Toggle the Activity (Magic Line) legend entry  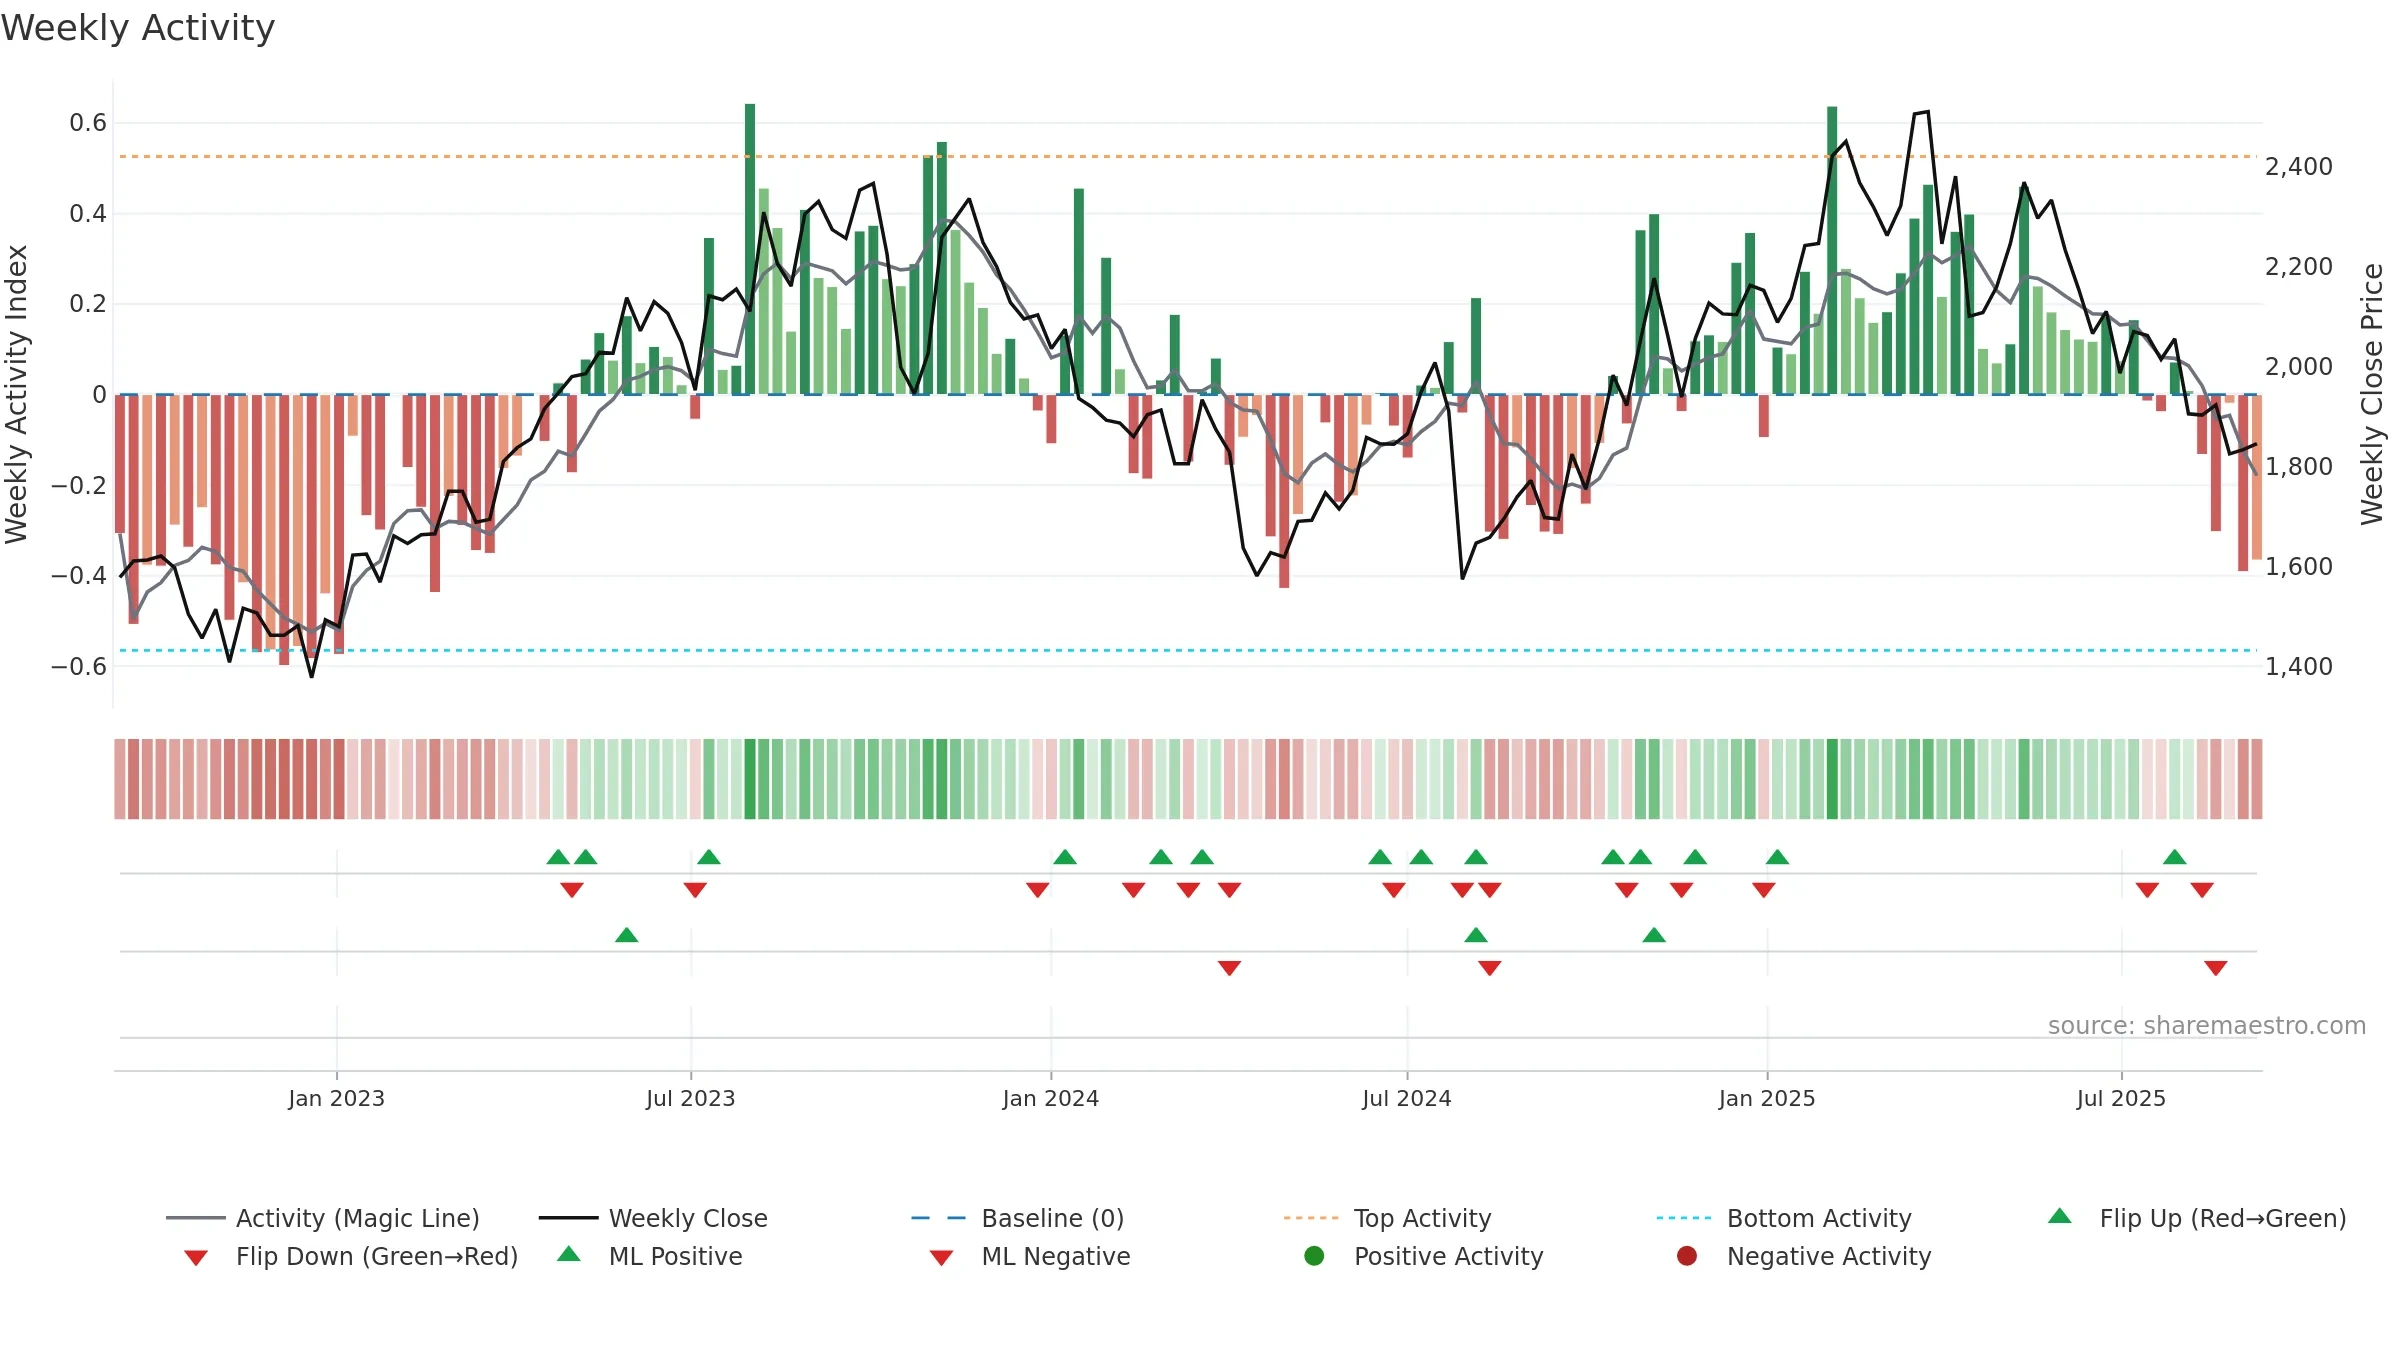point(323,1218)
